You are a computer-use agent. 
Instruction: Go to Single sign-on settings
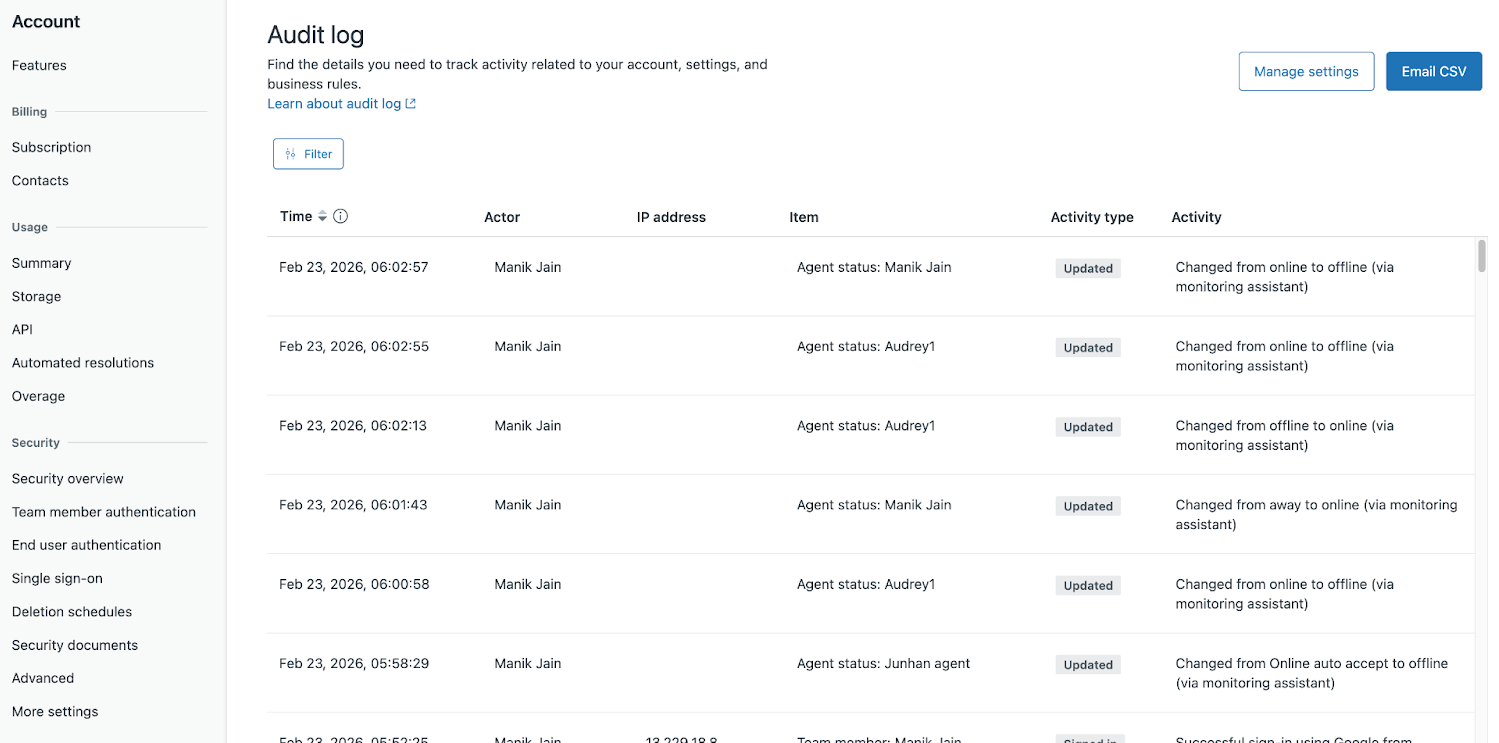(x=57, y=579)
